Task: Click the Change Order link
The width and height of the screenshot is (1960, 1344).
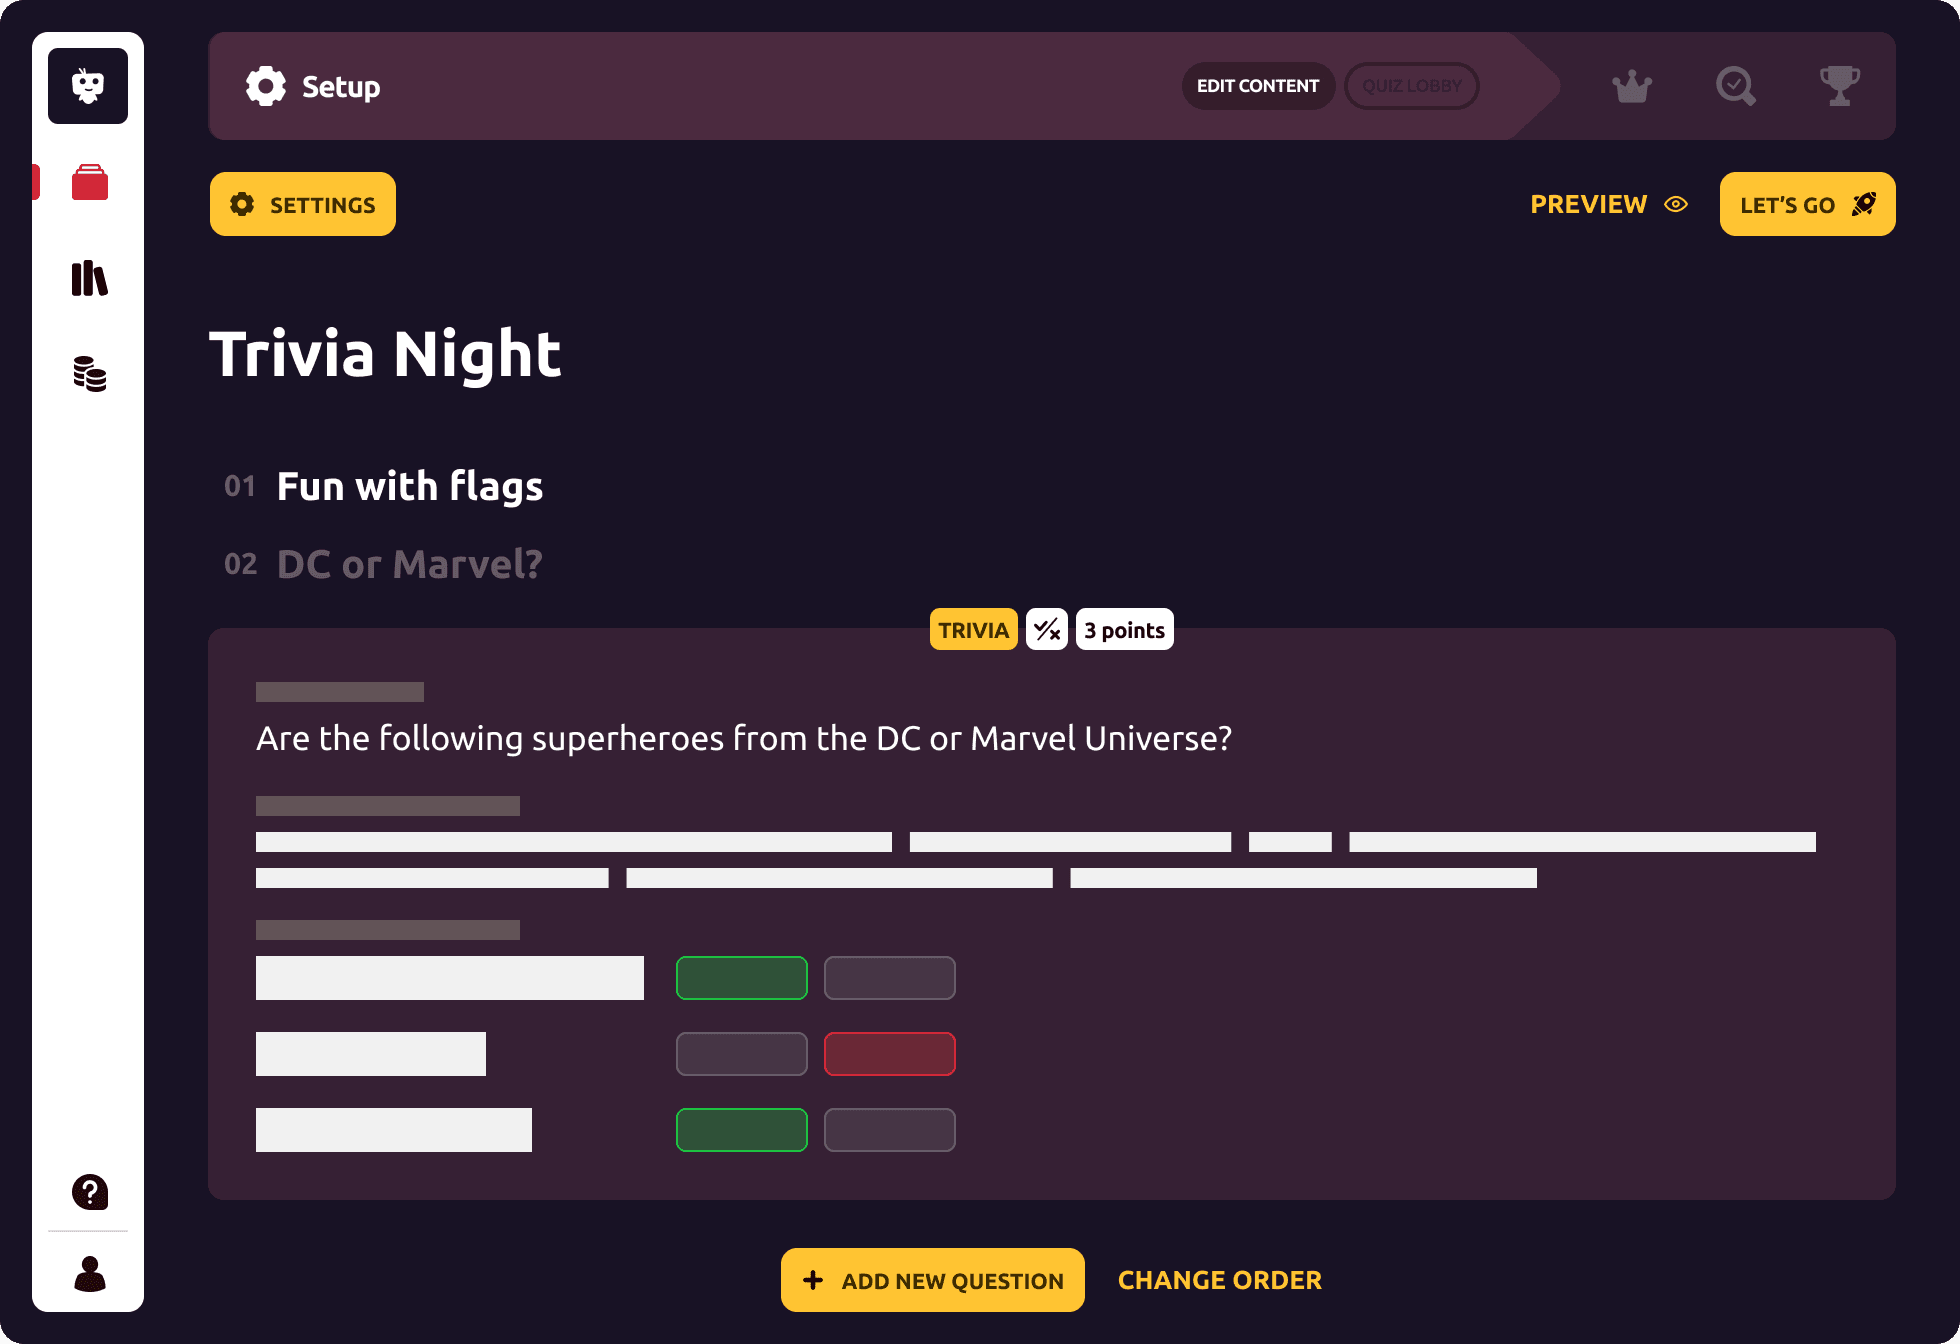Action: coord(1220,1280)
